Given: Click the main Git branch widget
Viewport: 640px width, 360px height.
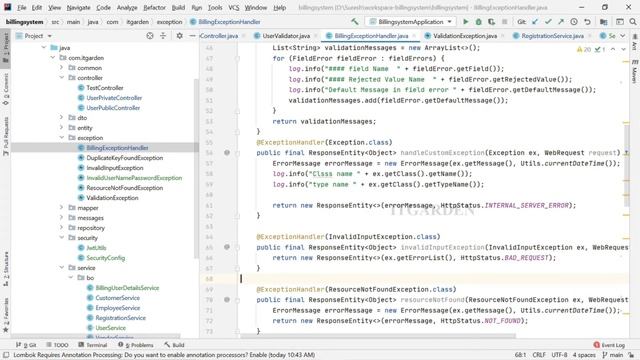Looking at the screenshot, I should point(613,355).
